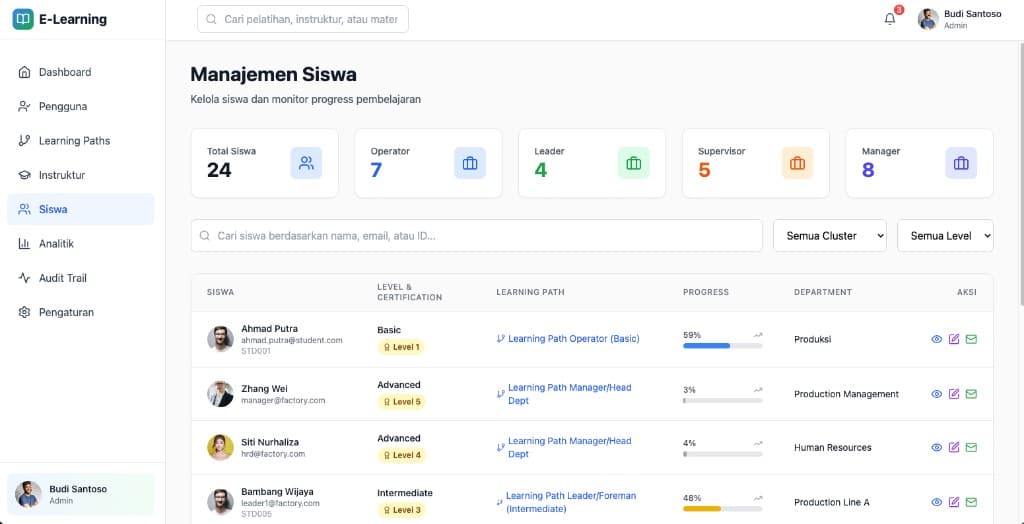1024x524 pixels.
Task: View Siti Nurhaliza details with eye icon
Action: point(937,447)
